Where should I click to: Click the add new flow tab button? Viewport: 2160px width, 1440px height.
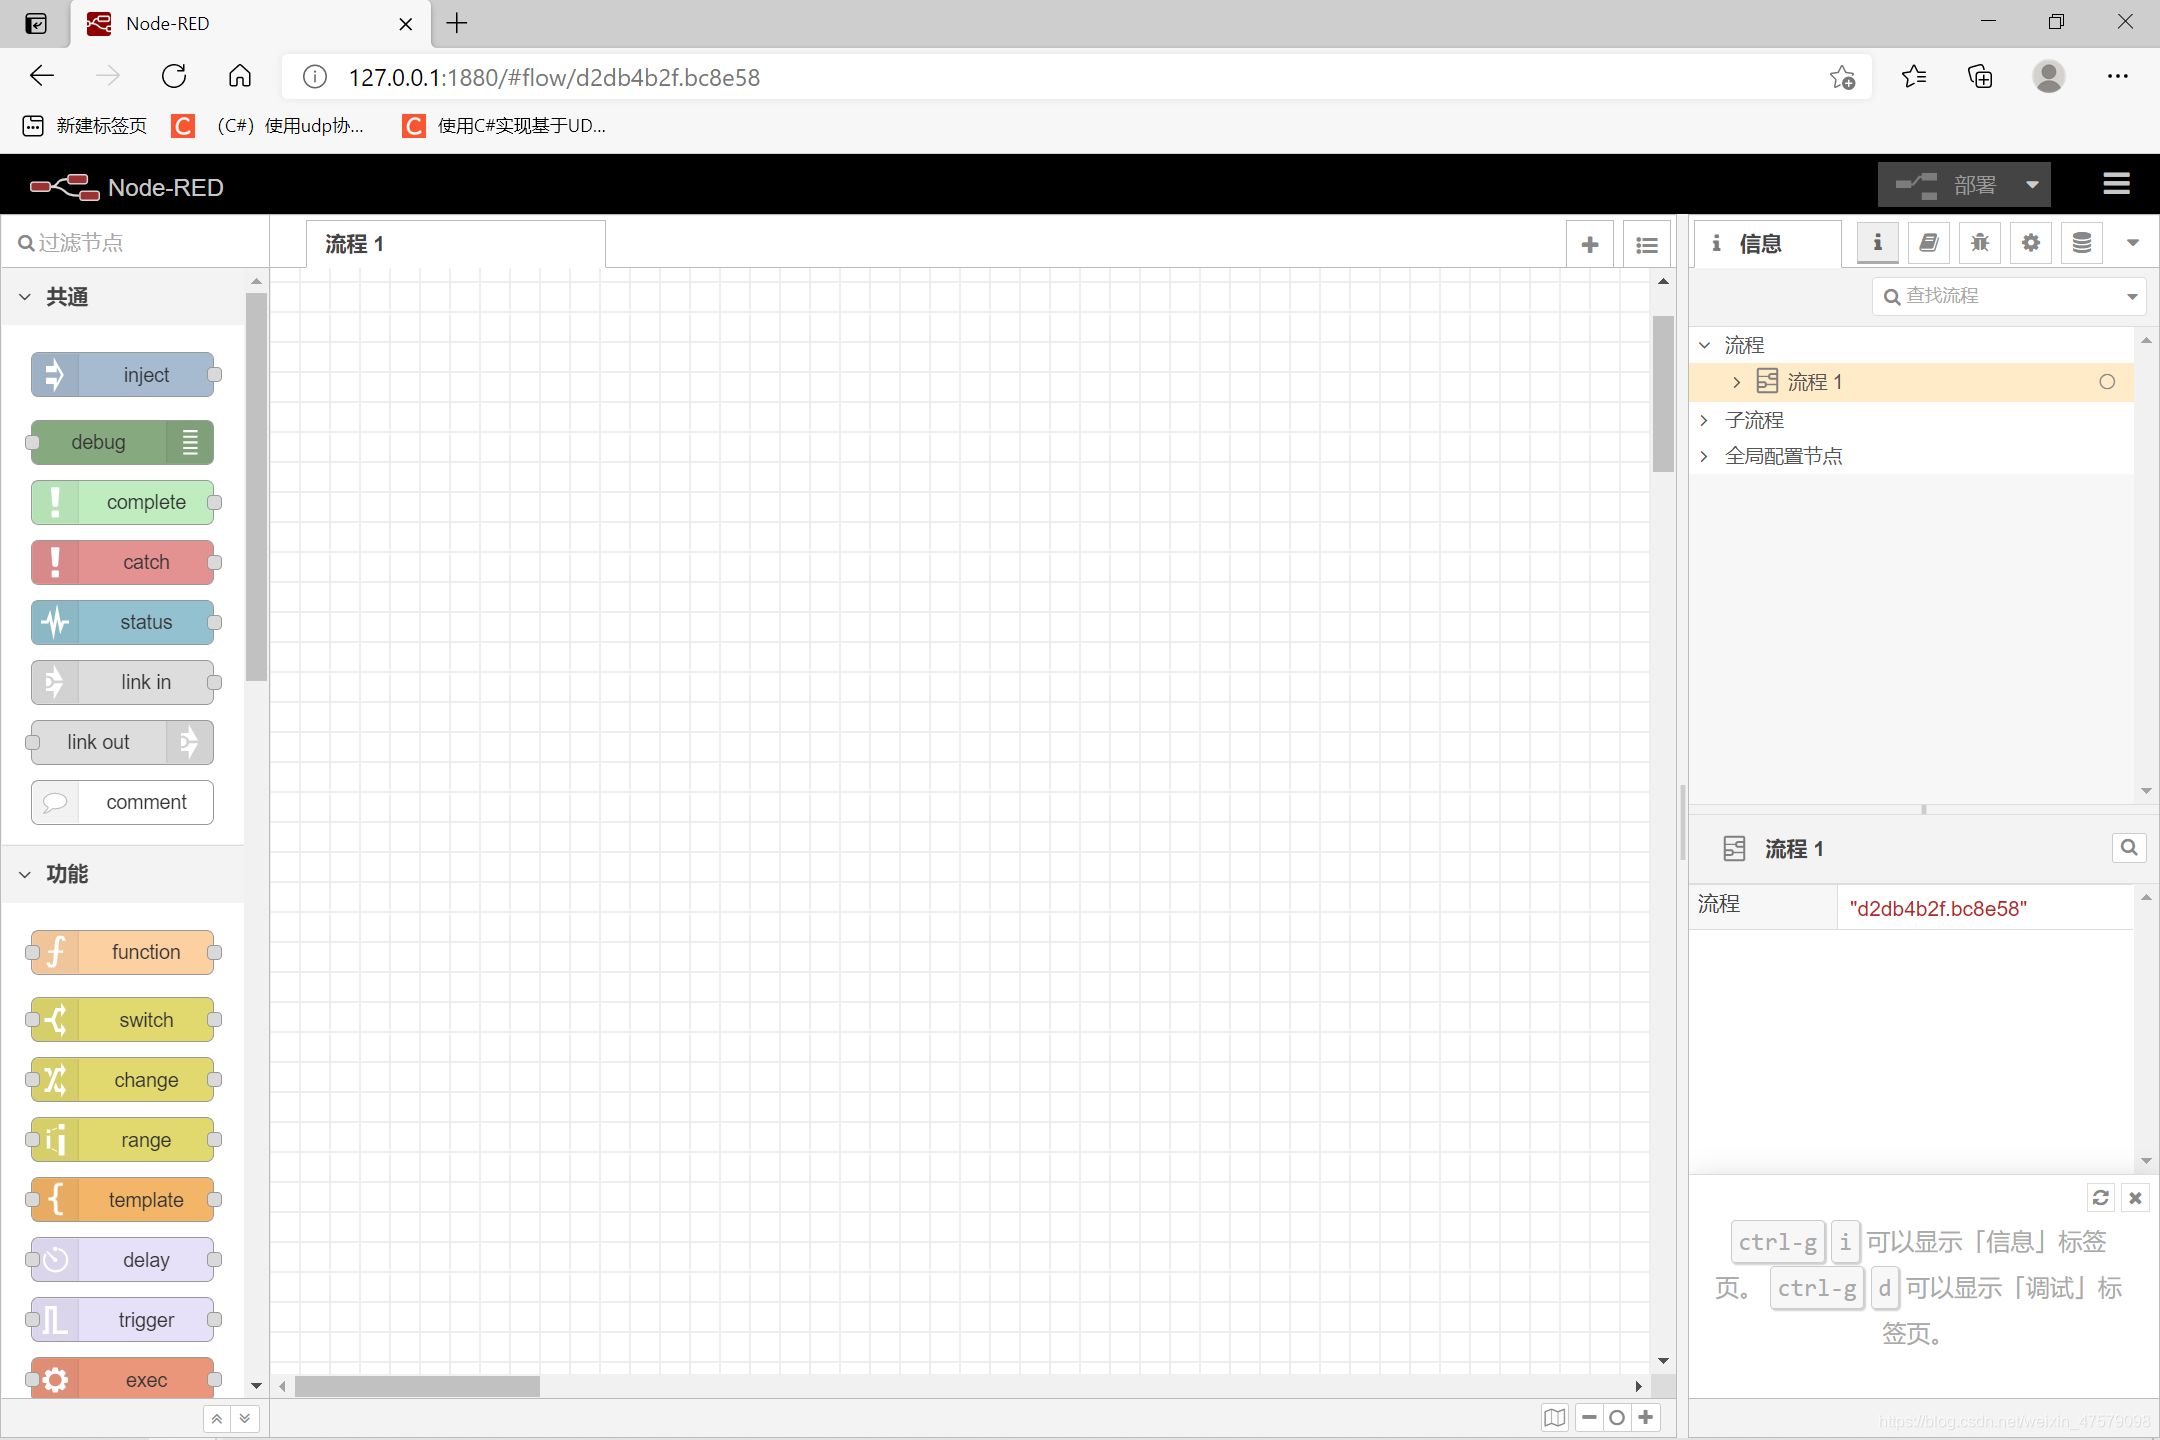(1589, 243)
